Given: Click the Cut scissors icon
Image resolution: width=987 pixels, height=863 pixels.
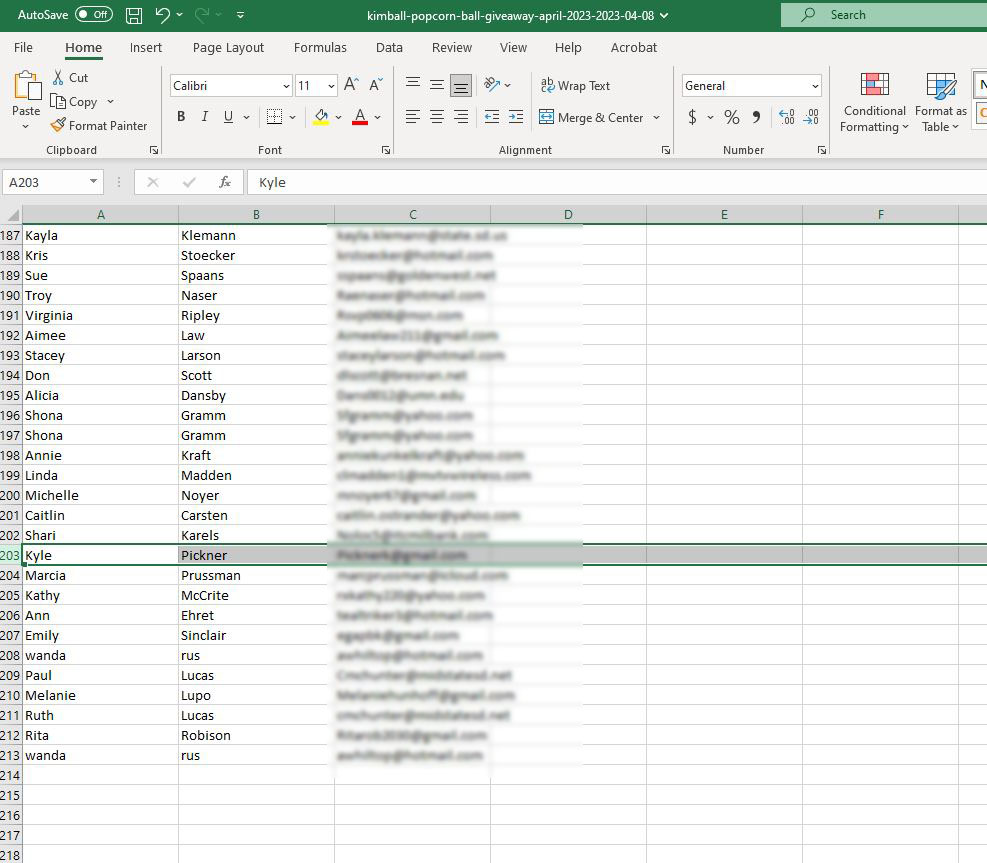Looking at the screenshot, I should pyautogui.click(x=59, y=77).
